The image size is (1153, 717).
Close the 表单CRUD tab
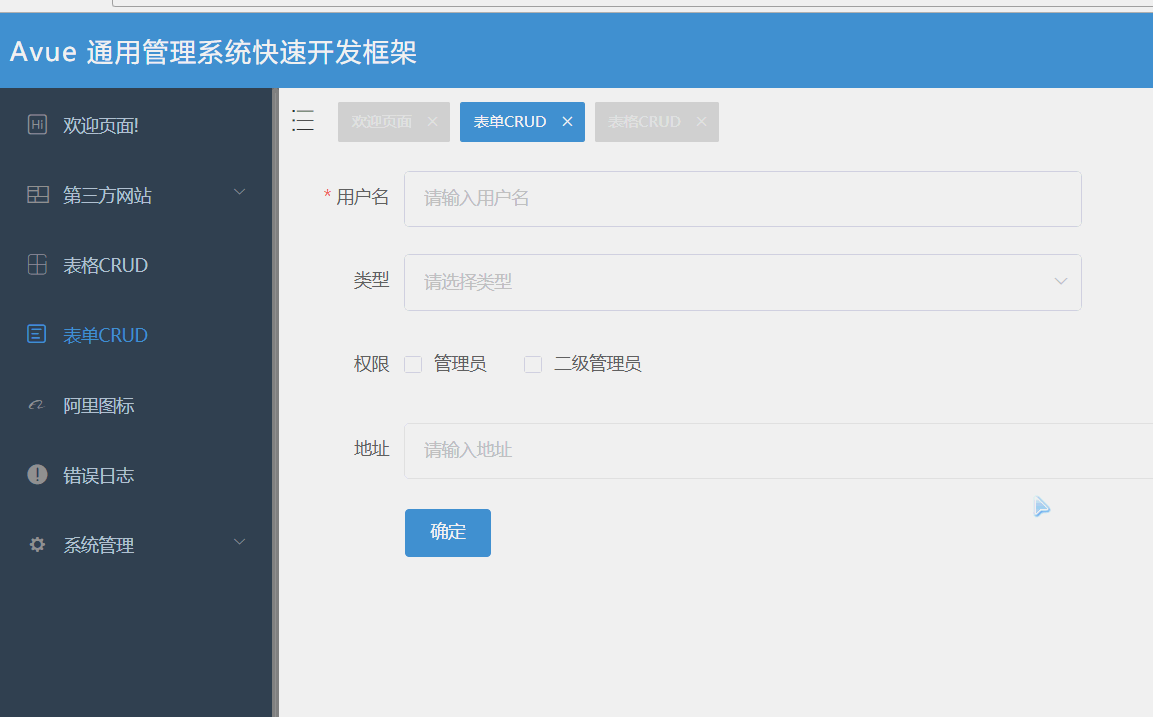pyautogui.click(x=567, y=121)
